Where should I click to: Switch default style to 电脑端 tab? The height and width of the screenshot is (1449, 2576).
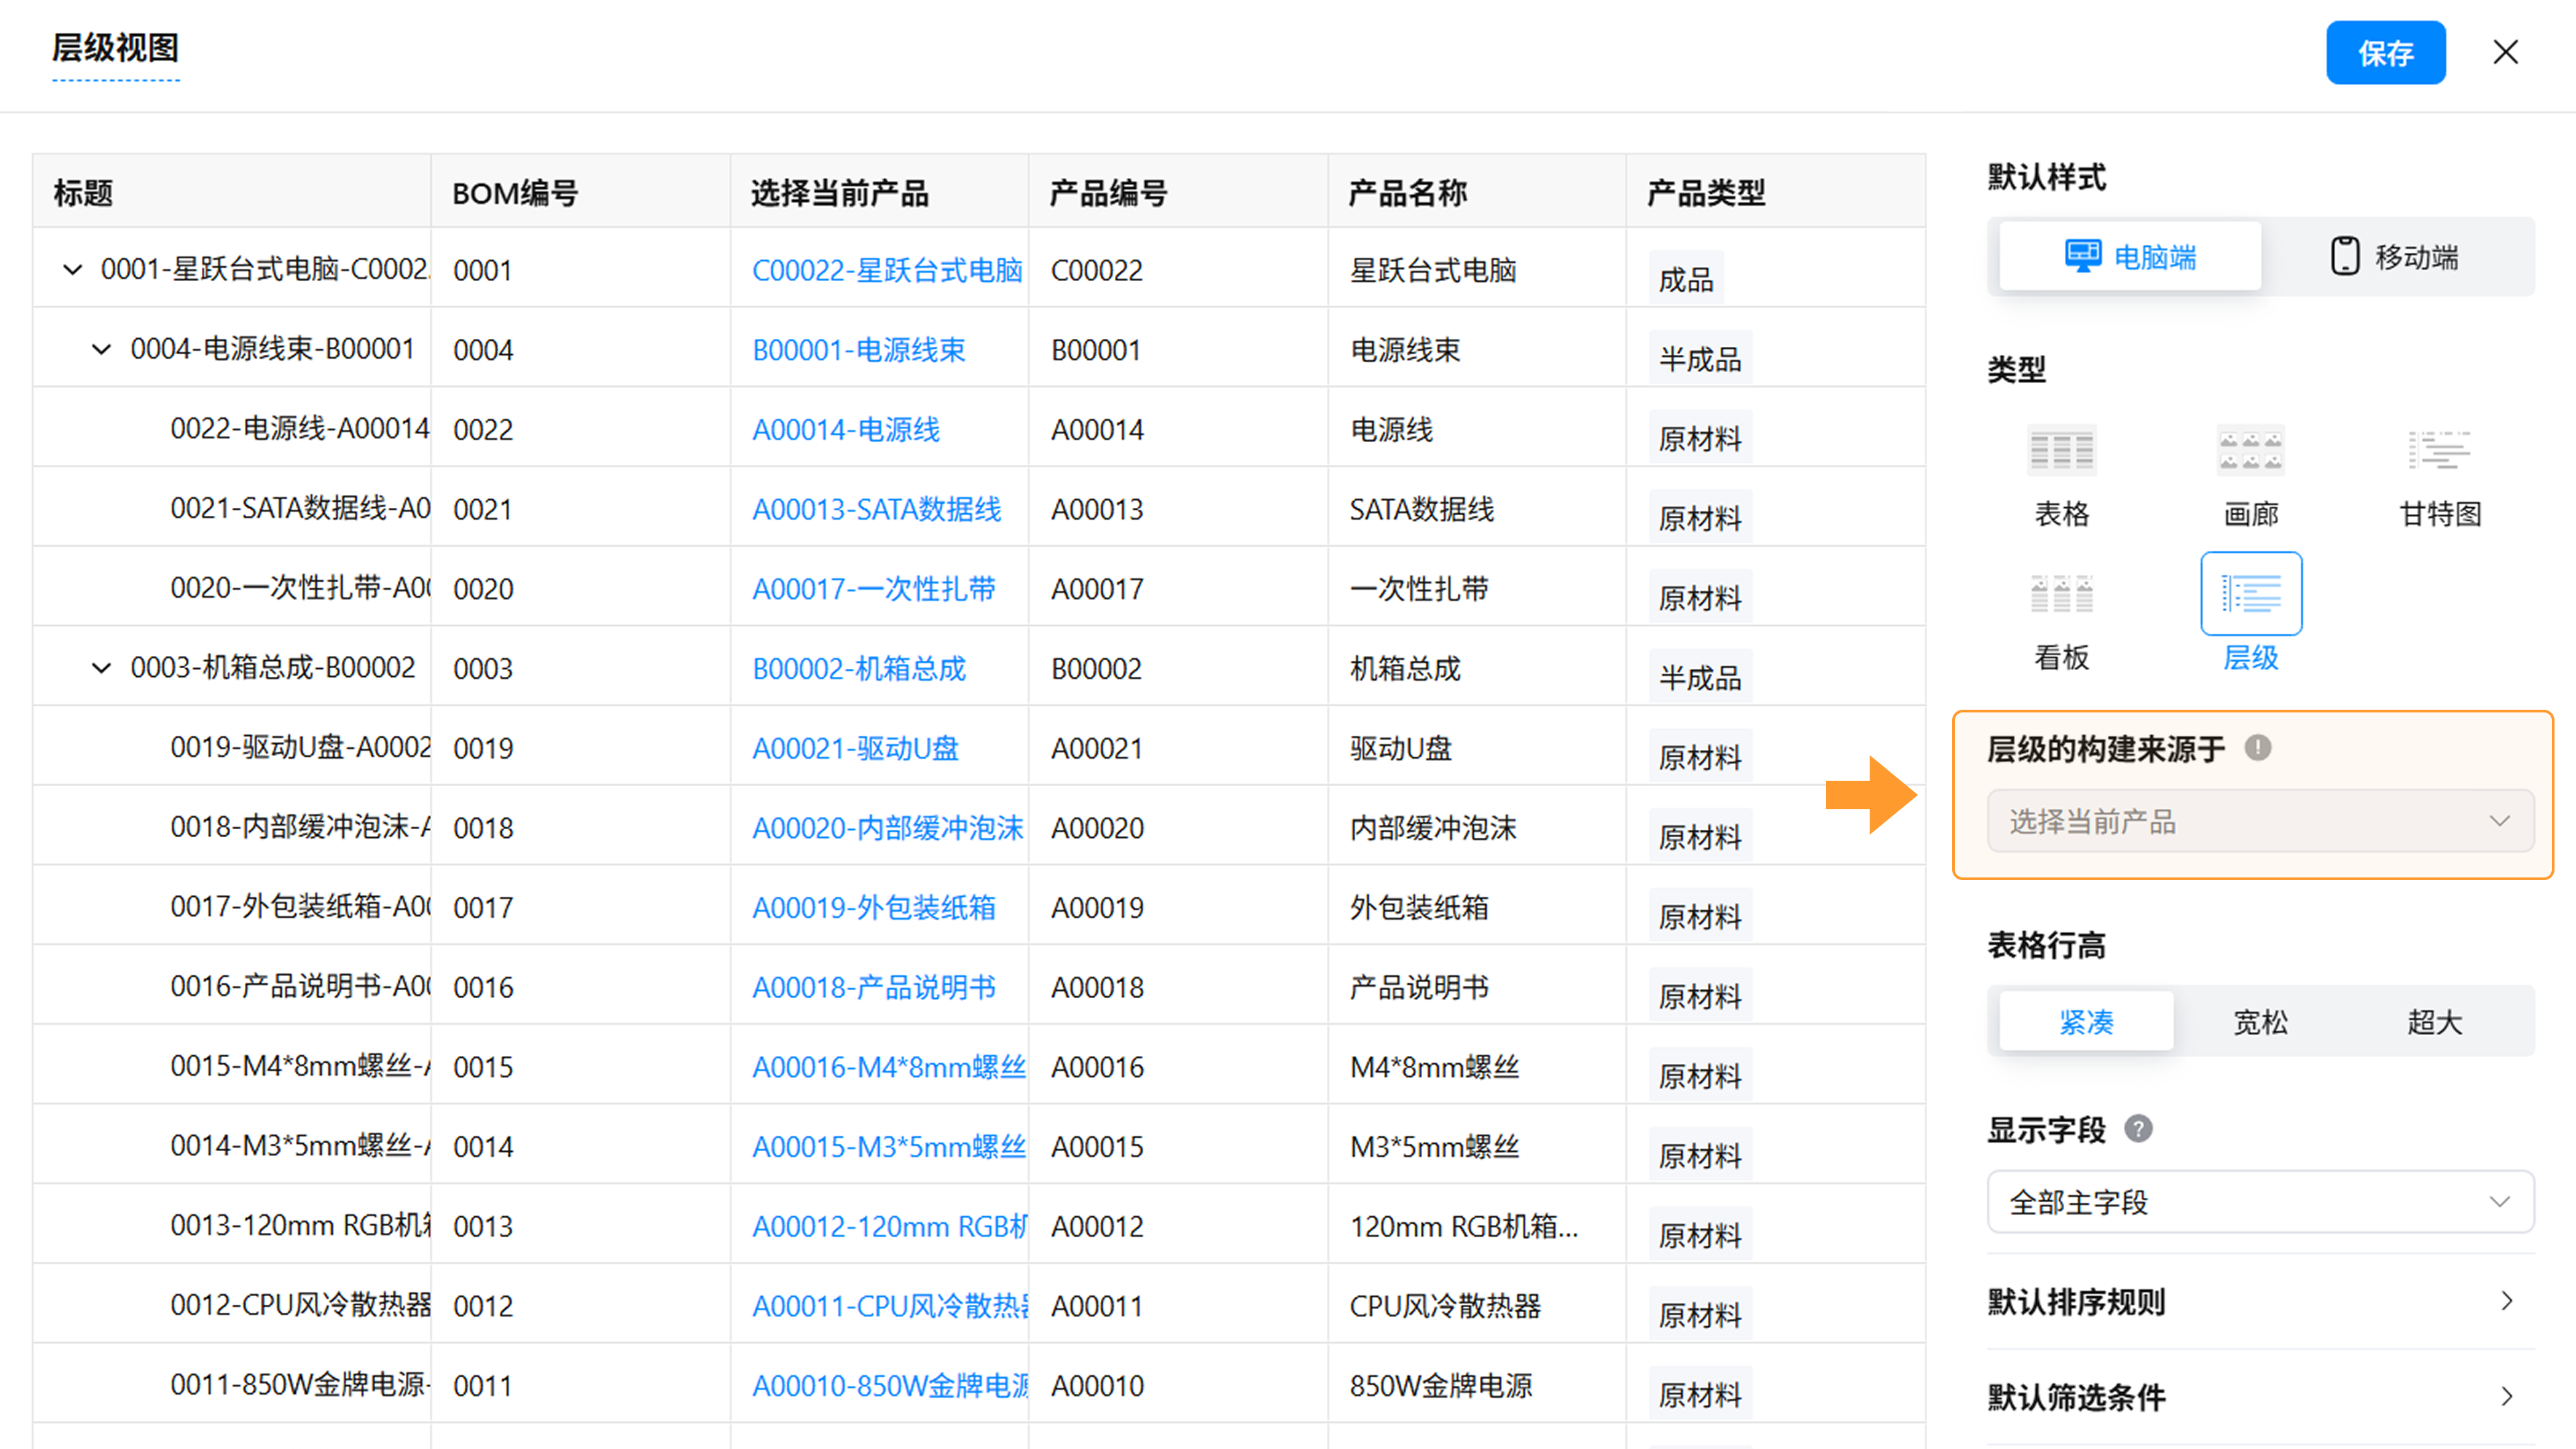[x=2130, y=257]
